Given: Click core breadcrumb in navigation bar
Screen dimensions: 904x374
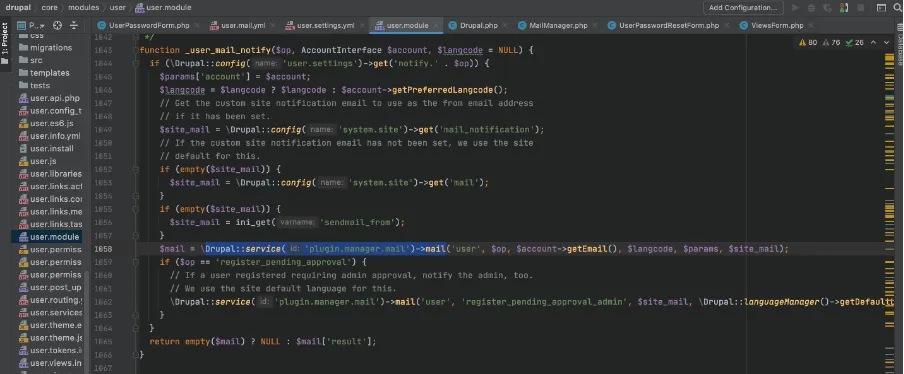Looking at the screenshot, I should point(50,7).
